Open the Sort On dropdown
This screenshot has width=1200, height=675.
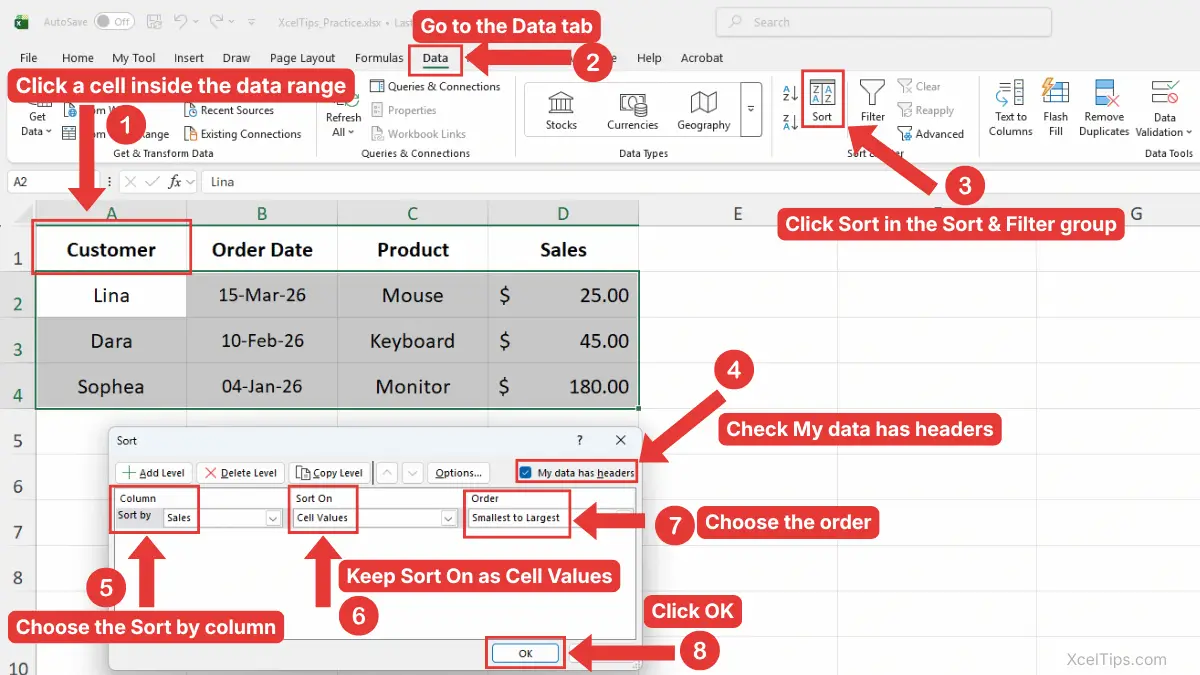[x=449, y=518]
